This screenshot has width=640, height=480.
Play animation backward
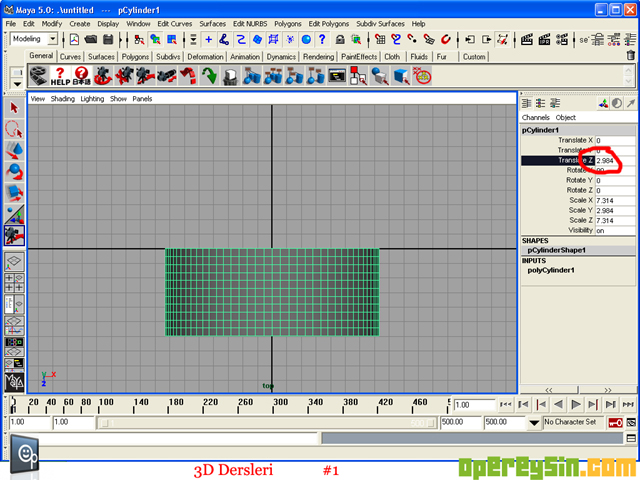[558, 405]
